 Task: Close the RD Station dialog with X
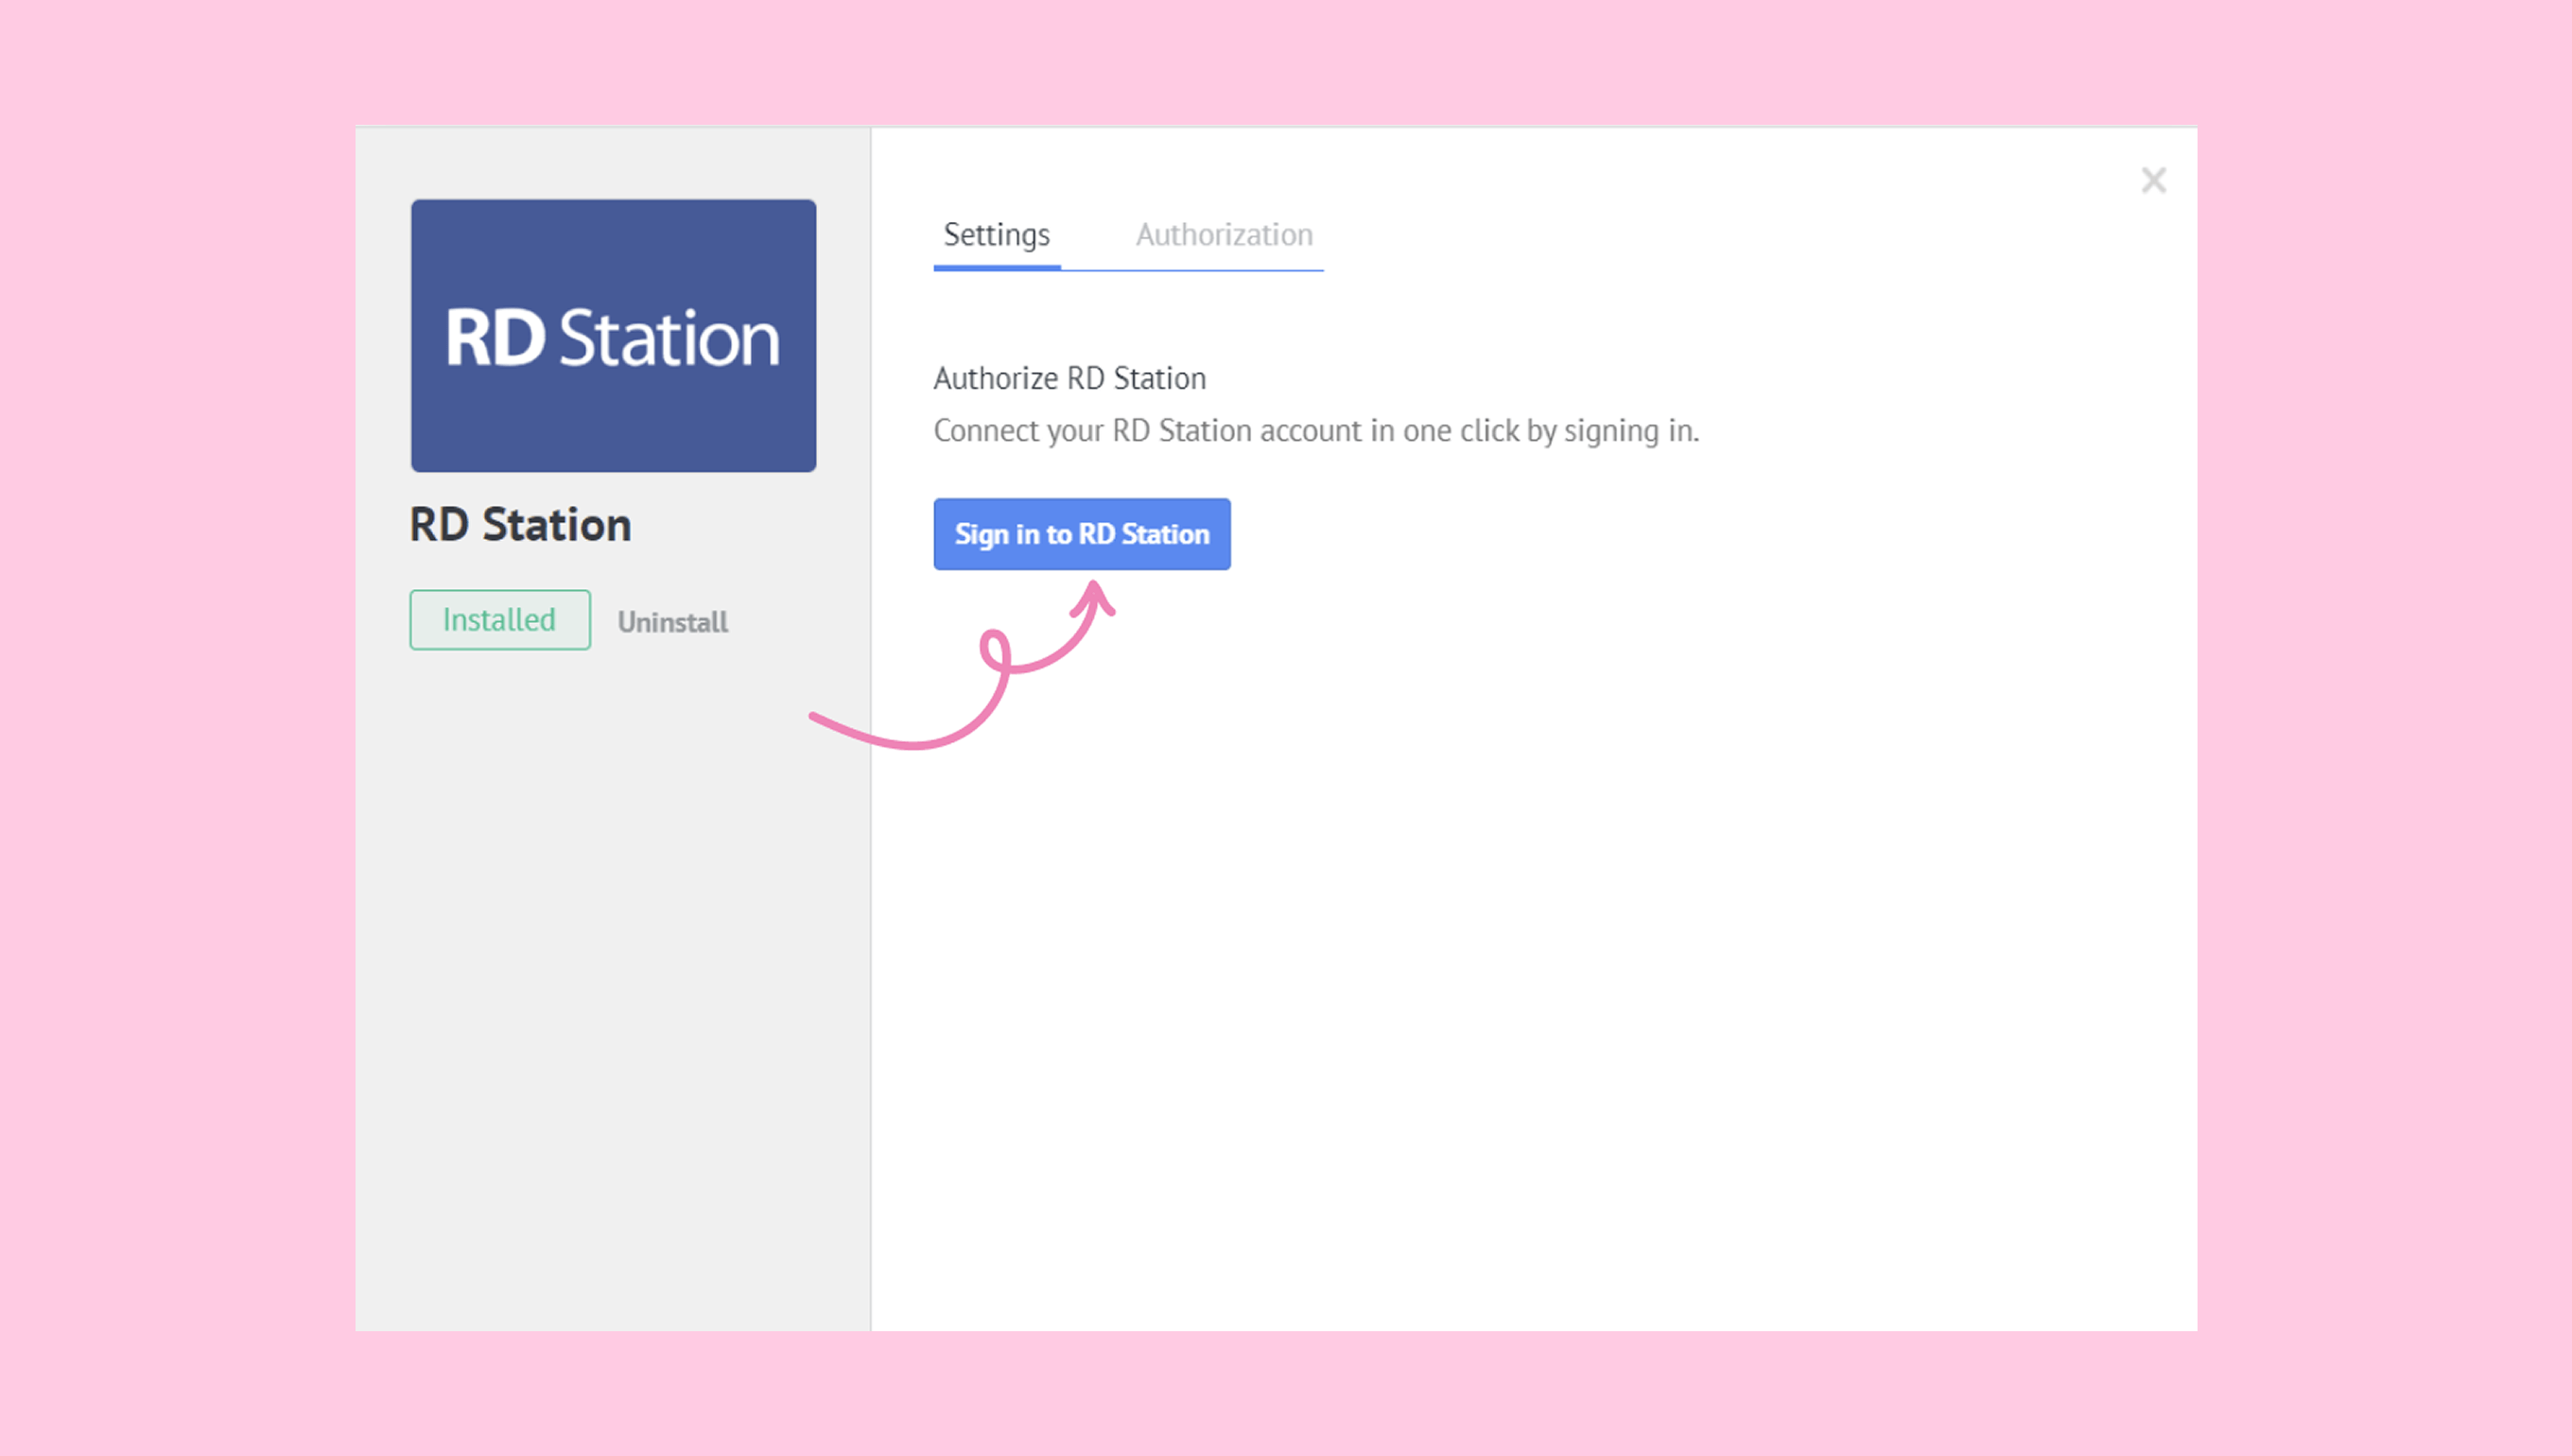(x=2153, y=180)
